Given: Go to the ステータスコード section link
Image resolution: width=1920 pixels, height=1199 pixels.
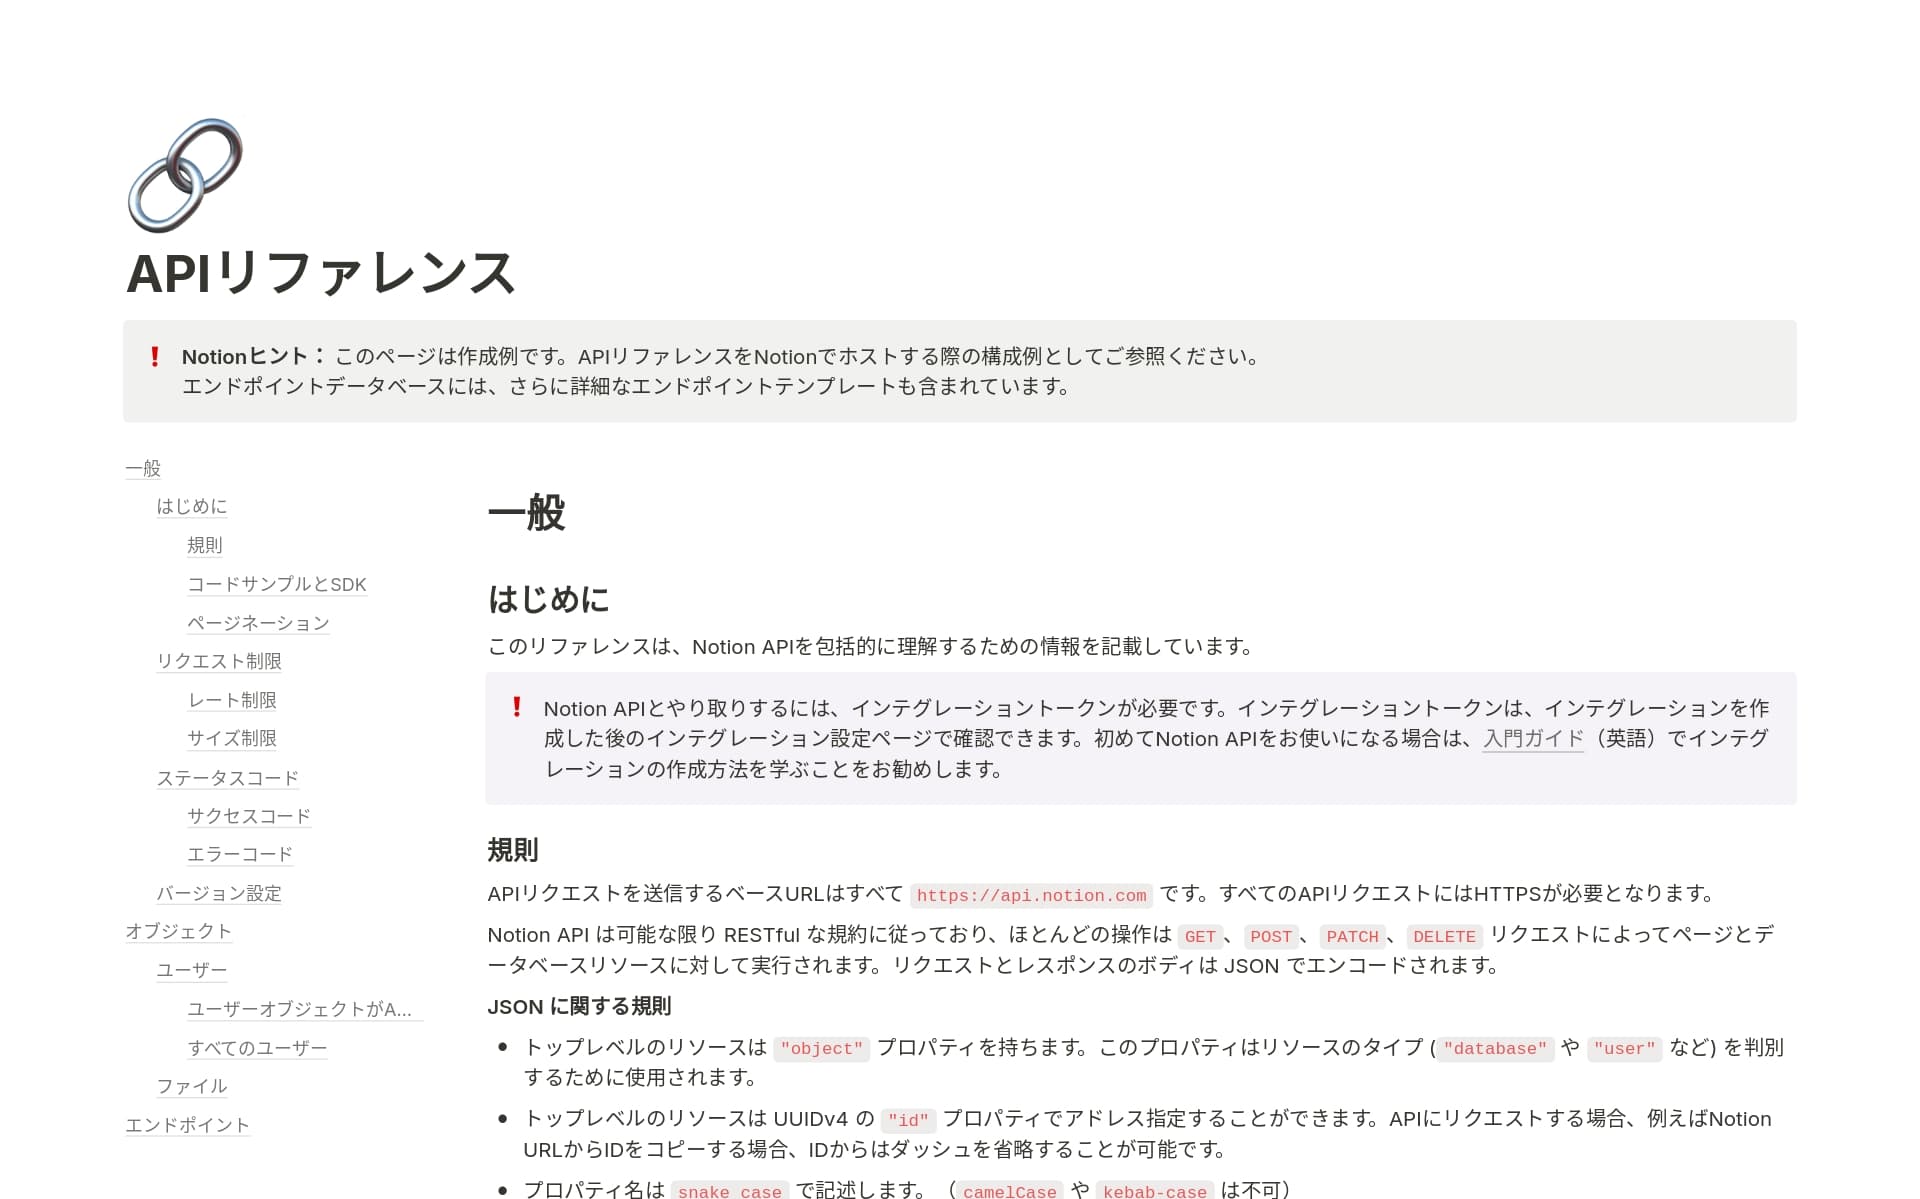Looking at the screenshot, I should (227, 777).
